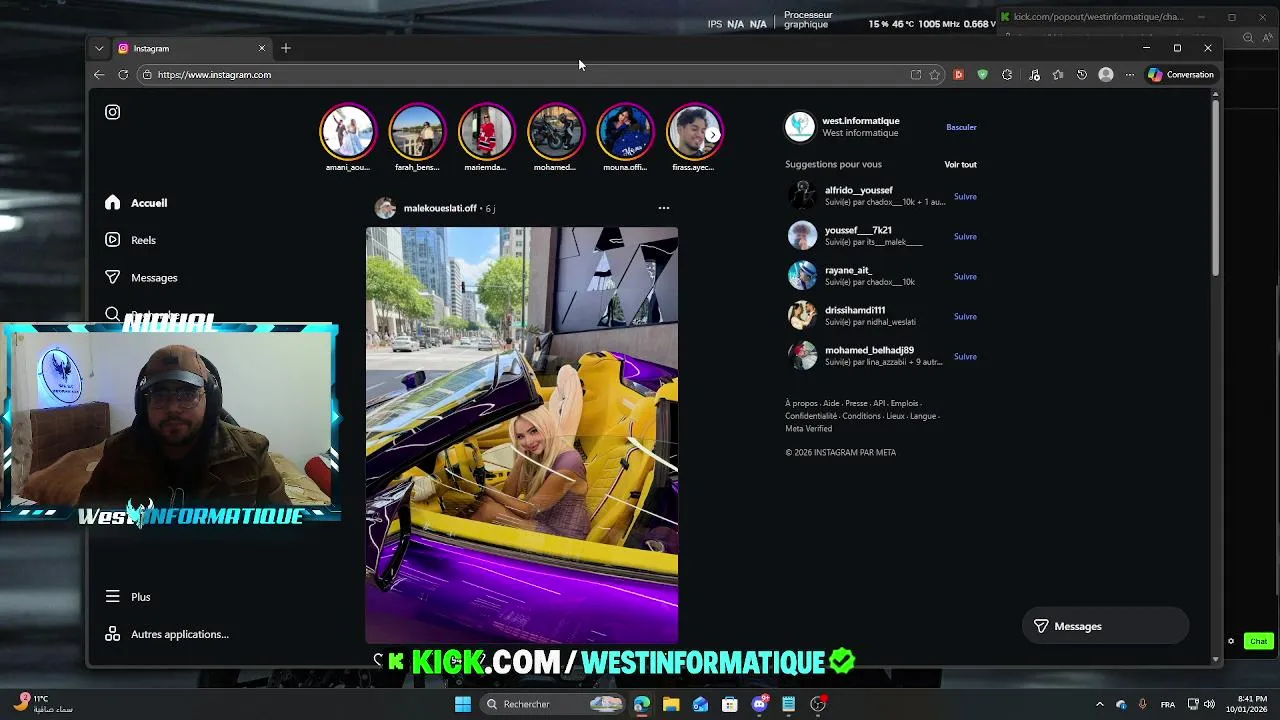This screenshot has width=1280, height=720.
Task: Click FRA language indicator
Action: (x=1168, y=704)
